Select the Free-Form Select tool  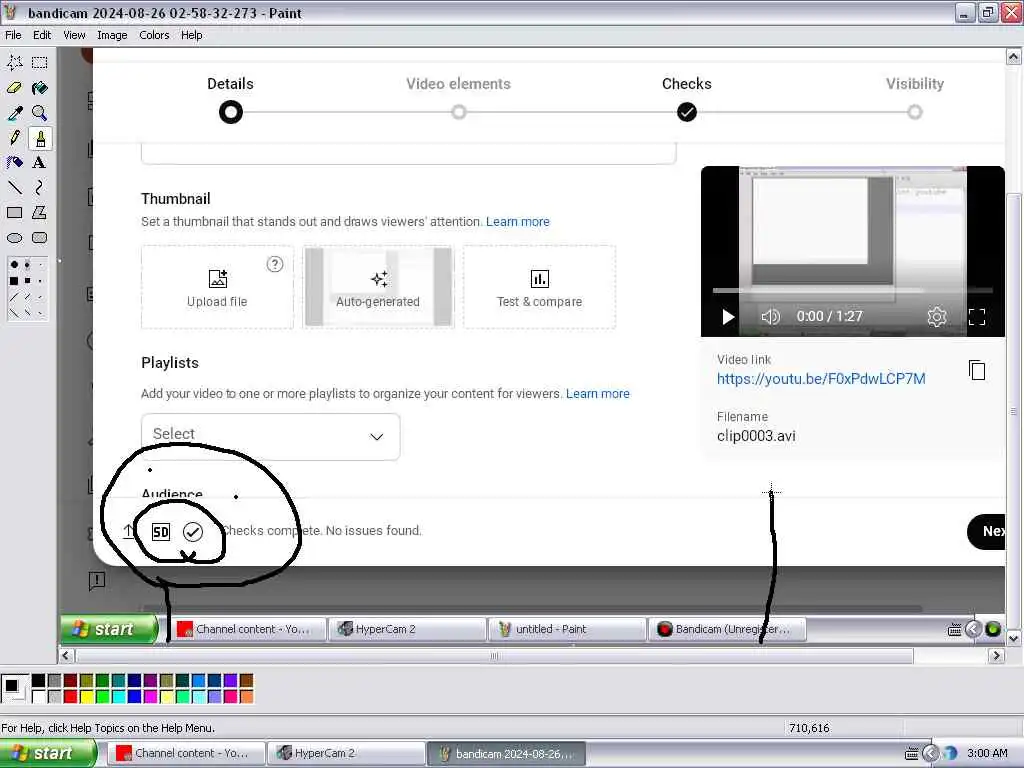tap(14, 63)
